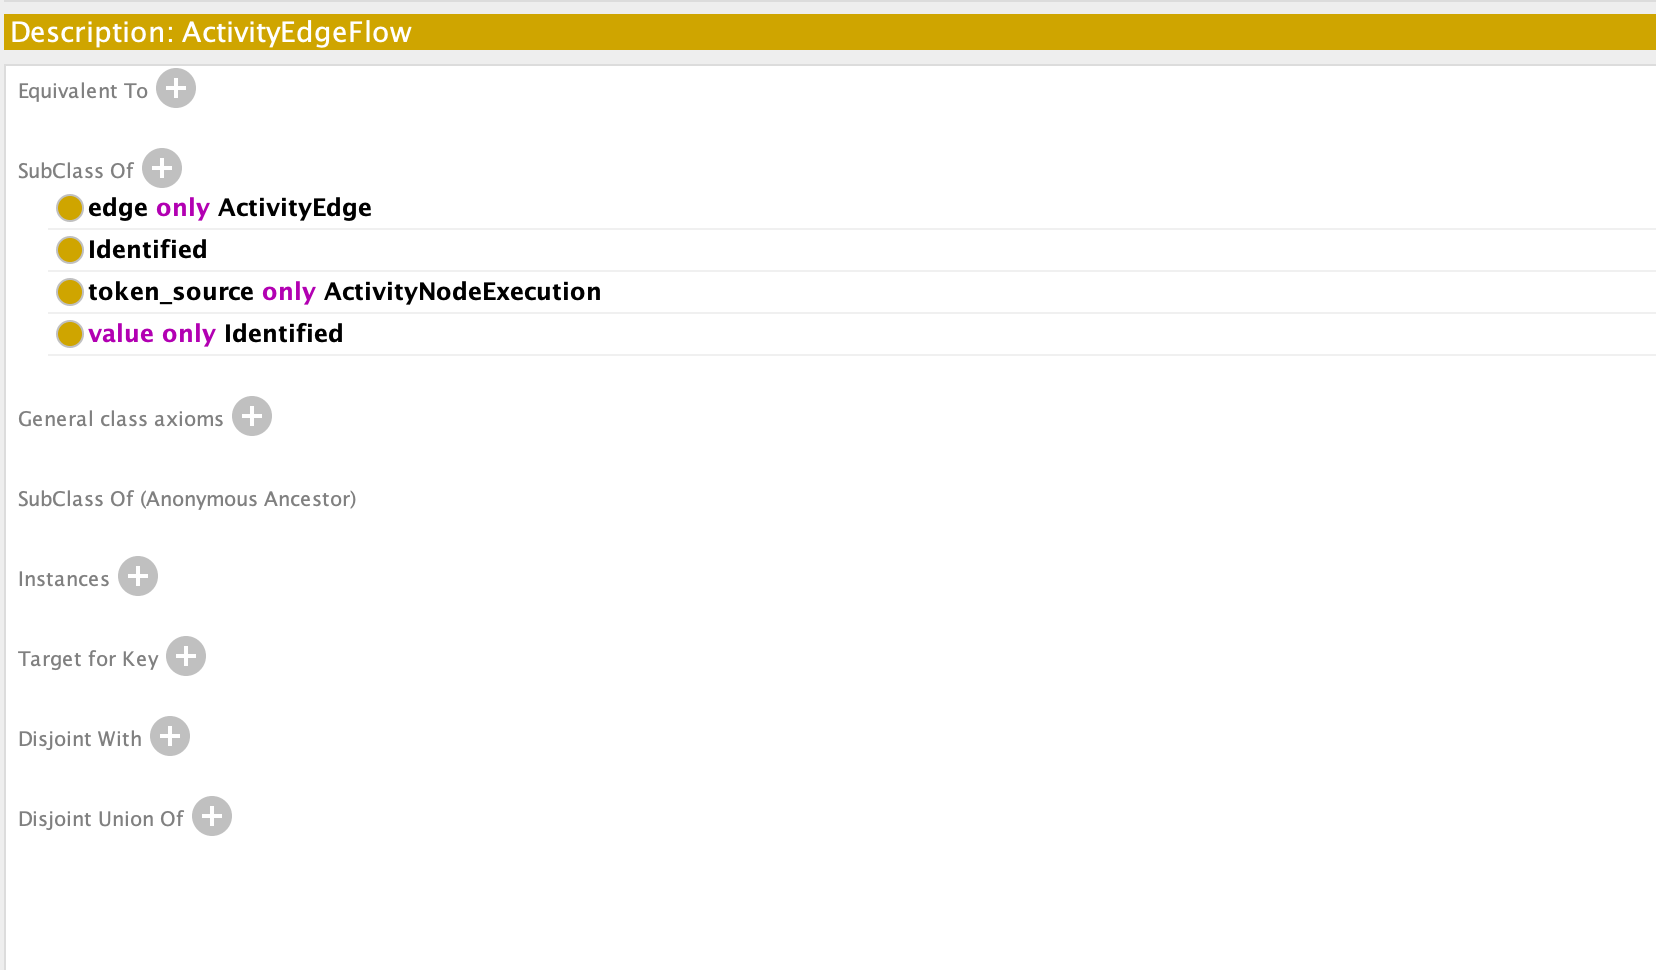This screenshot has height=970, width=1656.
Task: Add a Disjoint Union Of axiom
Action: [x=210, y=816]
